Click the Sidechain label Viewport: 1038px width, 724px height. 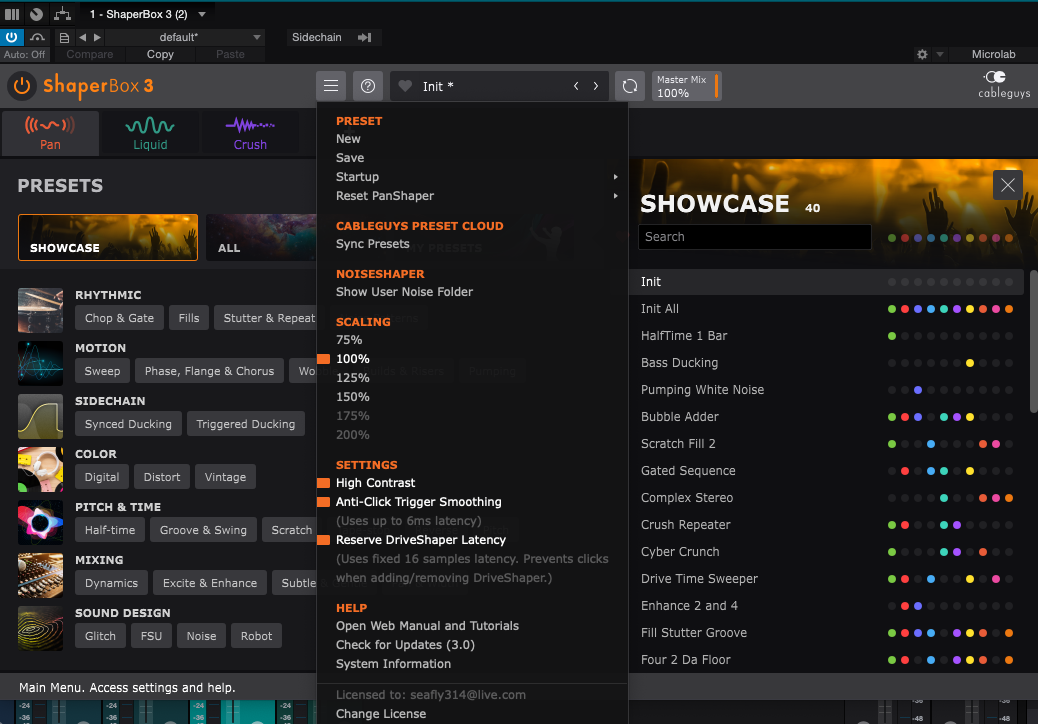316,37
